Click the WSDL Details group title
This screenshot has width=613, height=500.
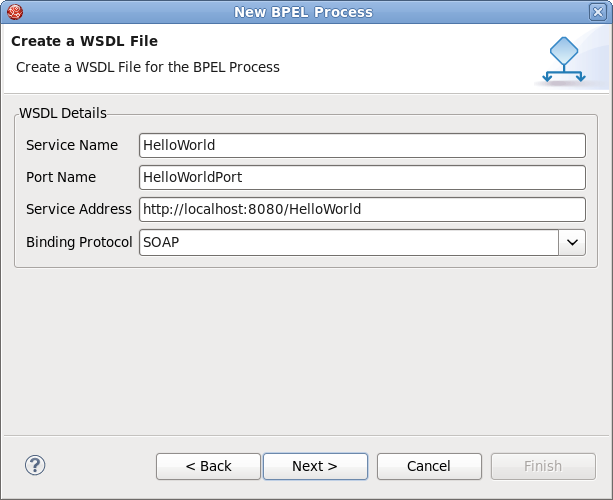click(x=63, y=113)
